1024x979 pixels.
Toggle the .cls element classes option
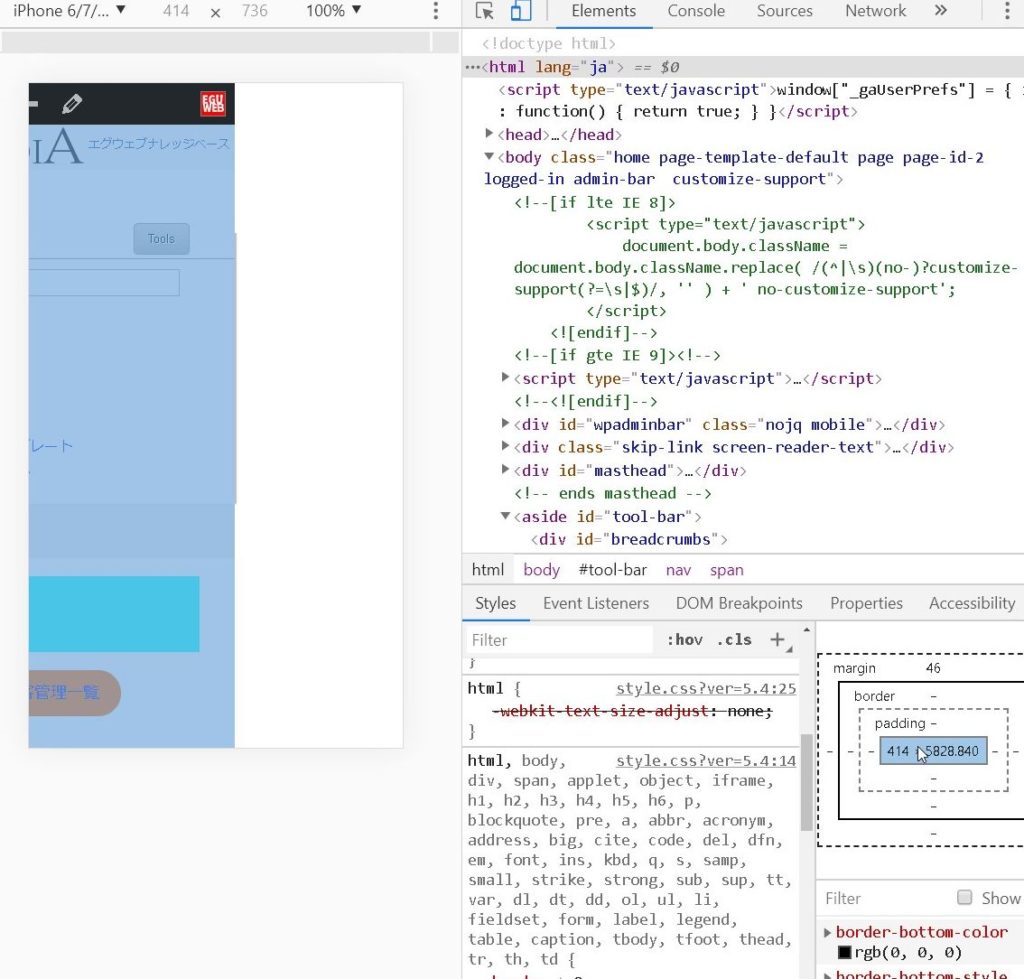[734, 640]
